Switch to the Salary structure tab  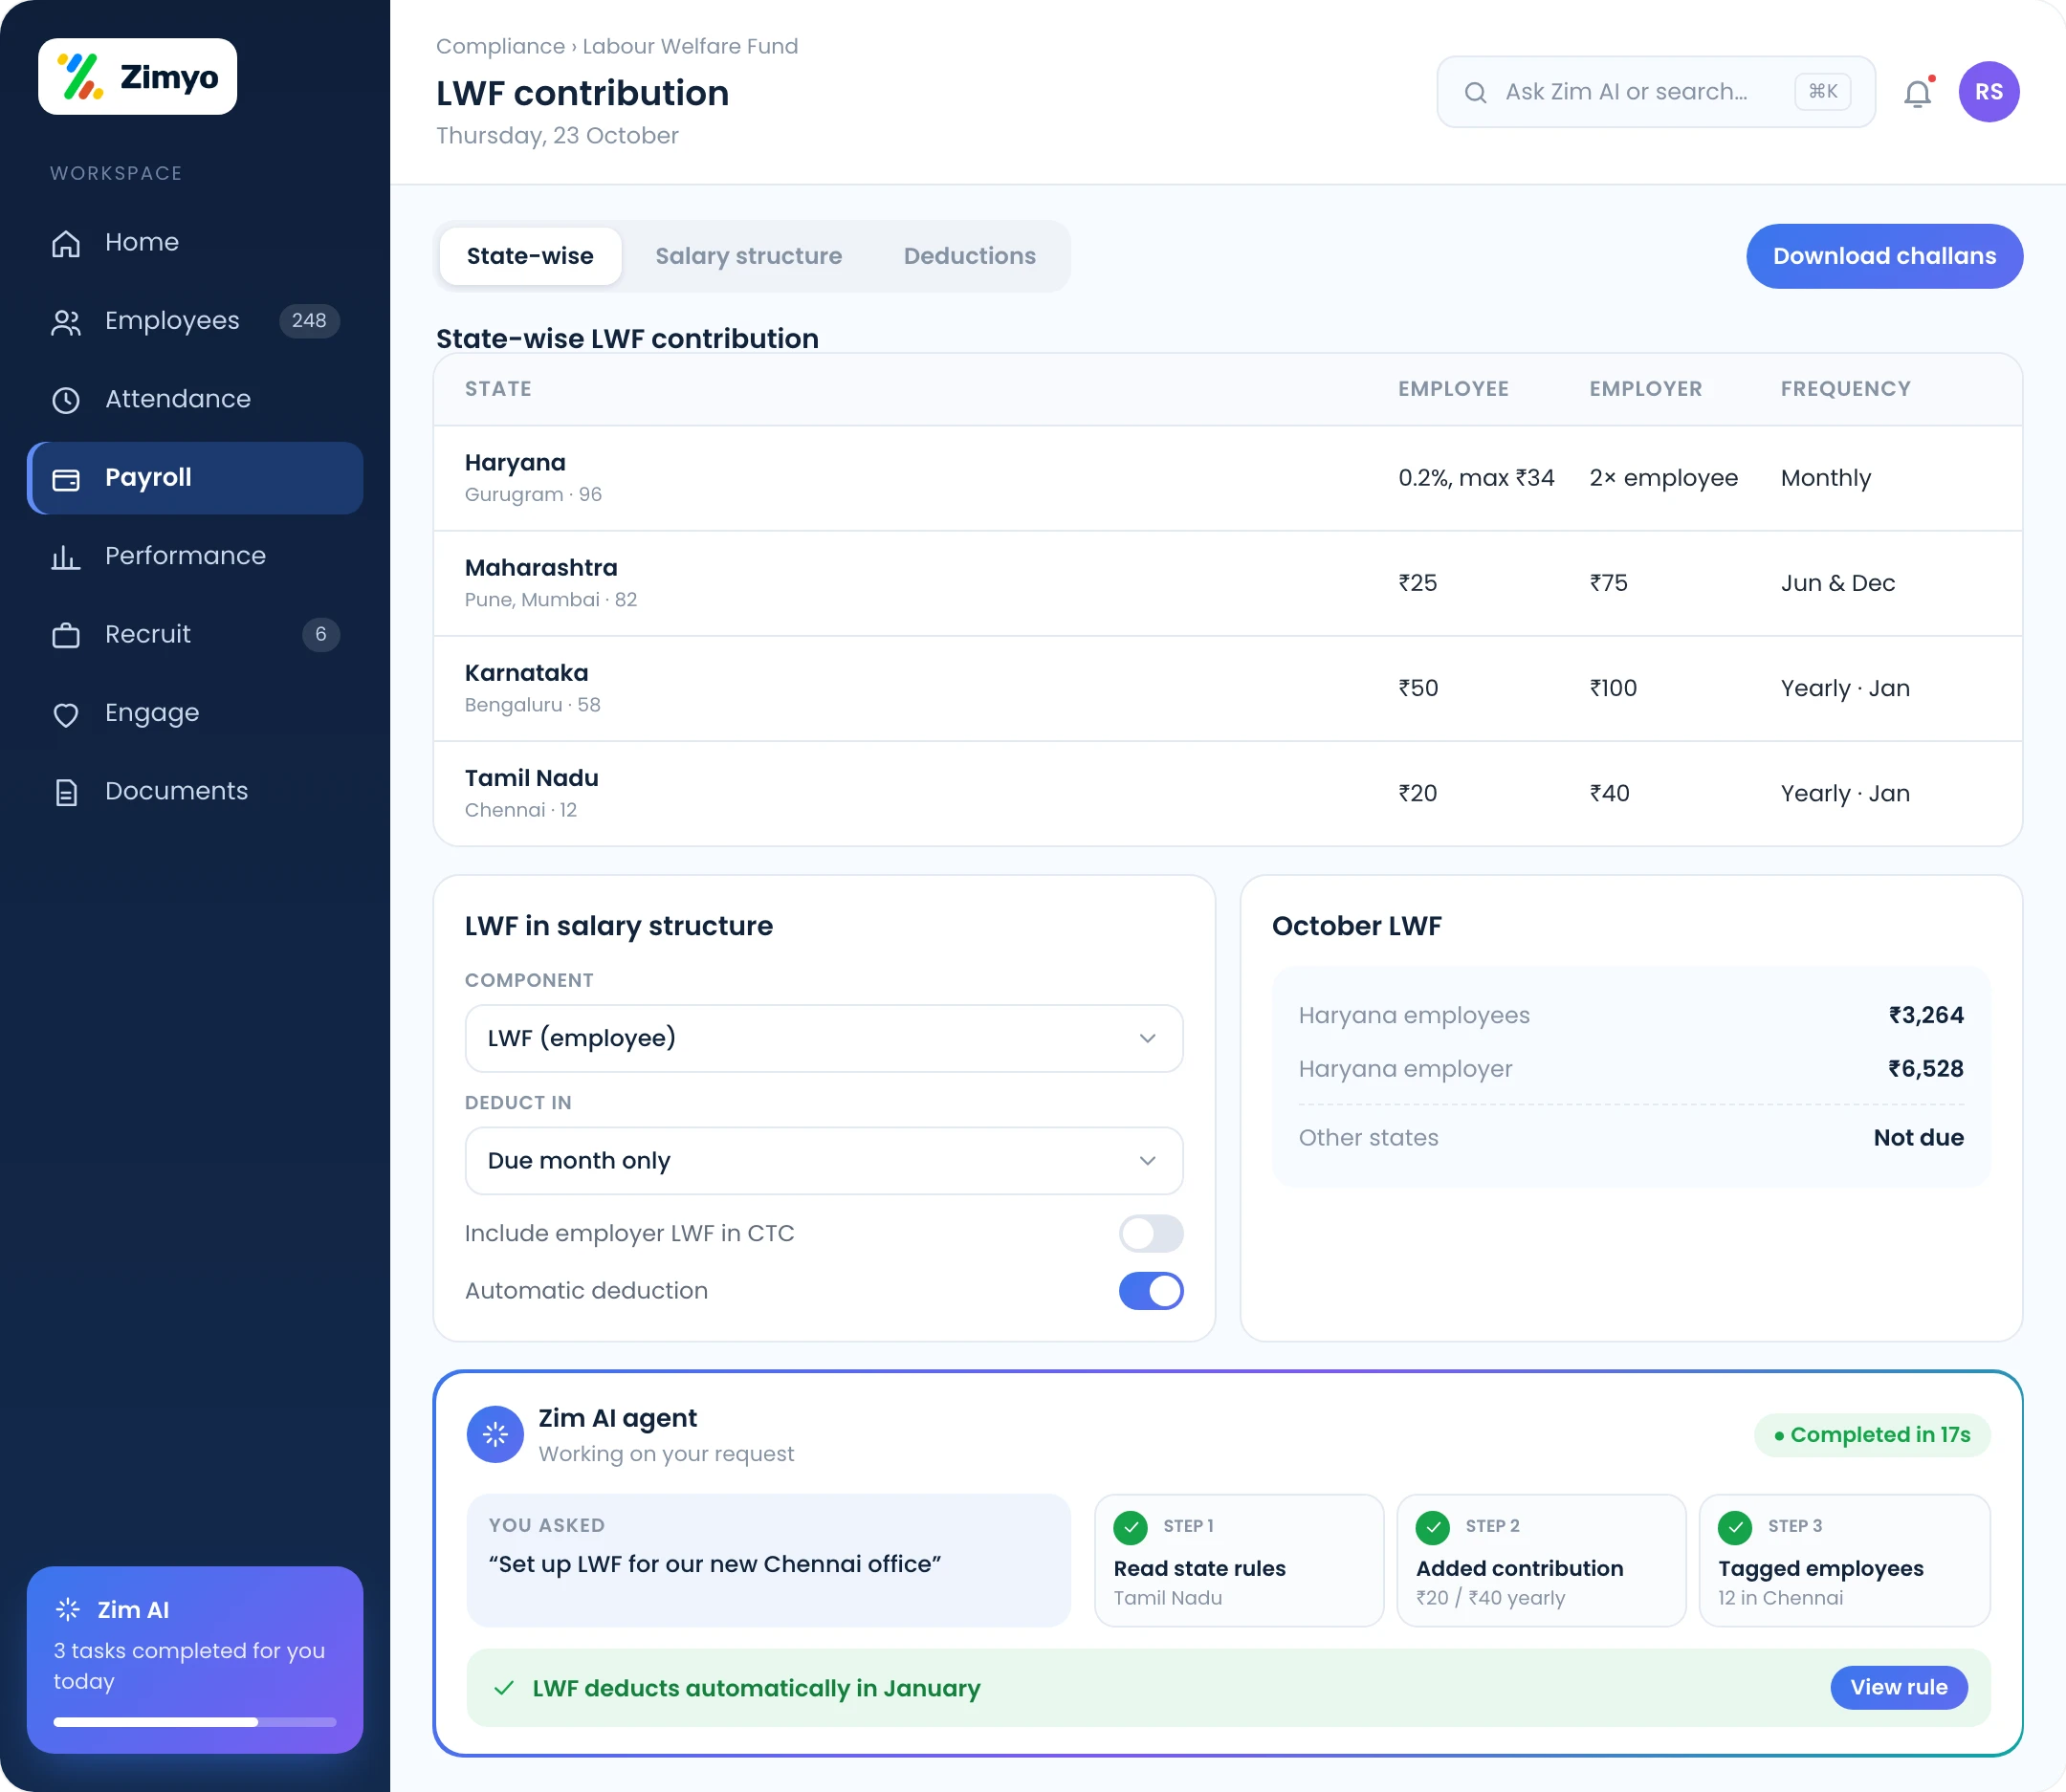pyautogui.click(x=748, y=256)
